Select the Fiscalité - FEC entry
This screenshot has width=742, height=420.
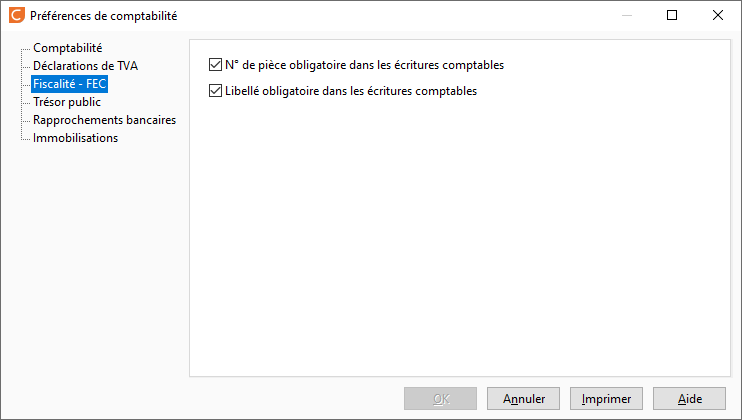tap(70, 84)
